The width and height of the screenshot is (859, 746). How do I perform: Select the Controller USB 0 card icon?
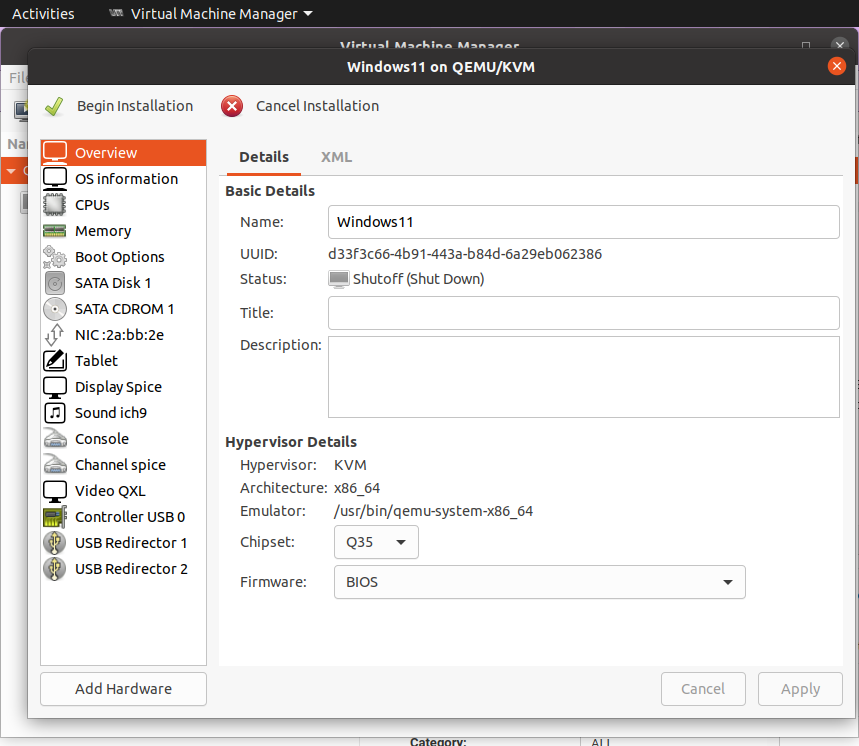tap(55, 517)
